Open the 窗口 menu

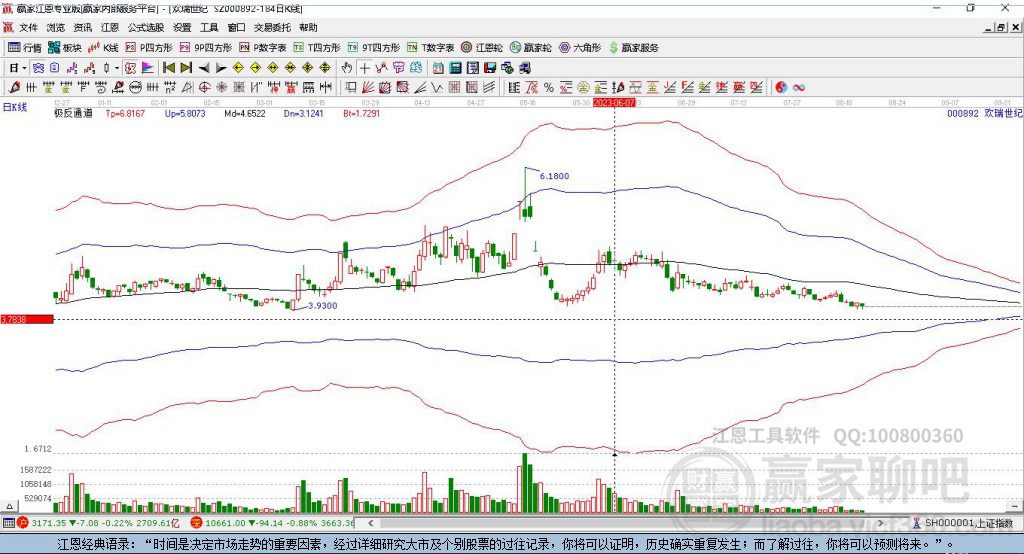[236, 27]
